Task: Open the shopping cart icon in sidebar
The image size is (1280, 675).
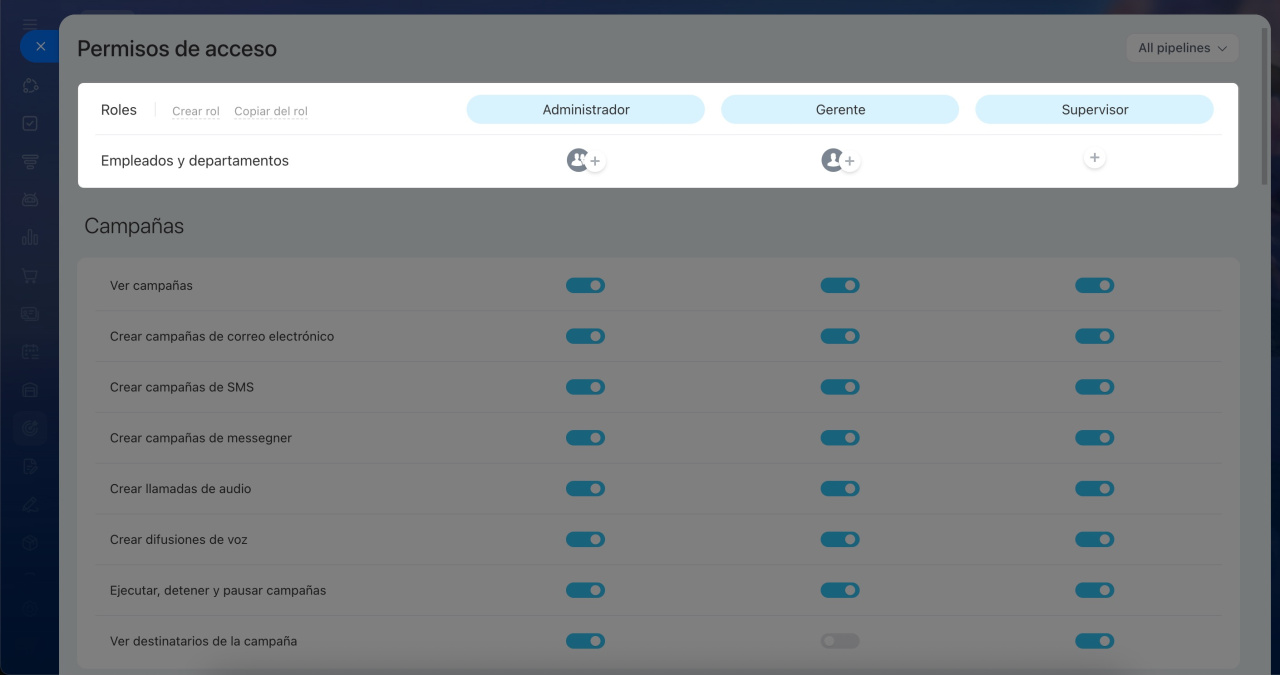Action: coord(30,276)
